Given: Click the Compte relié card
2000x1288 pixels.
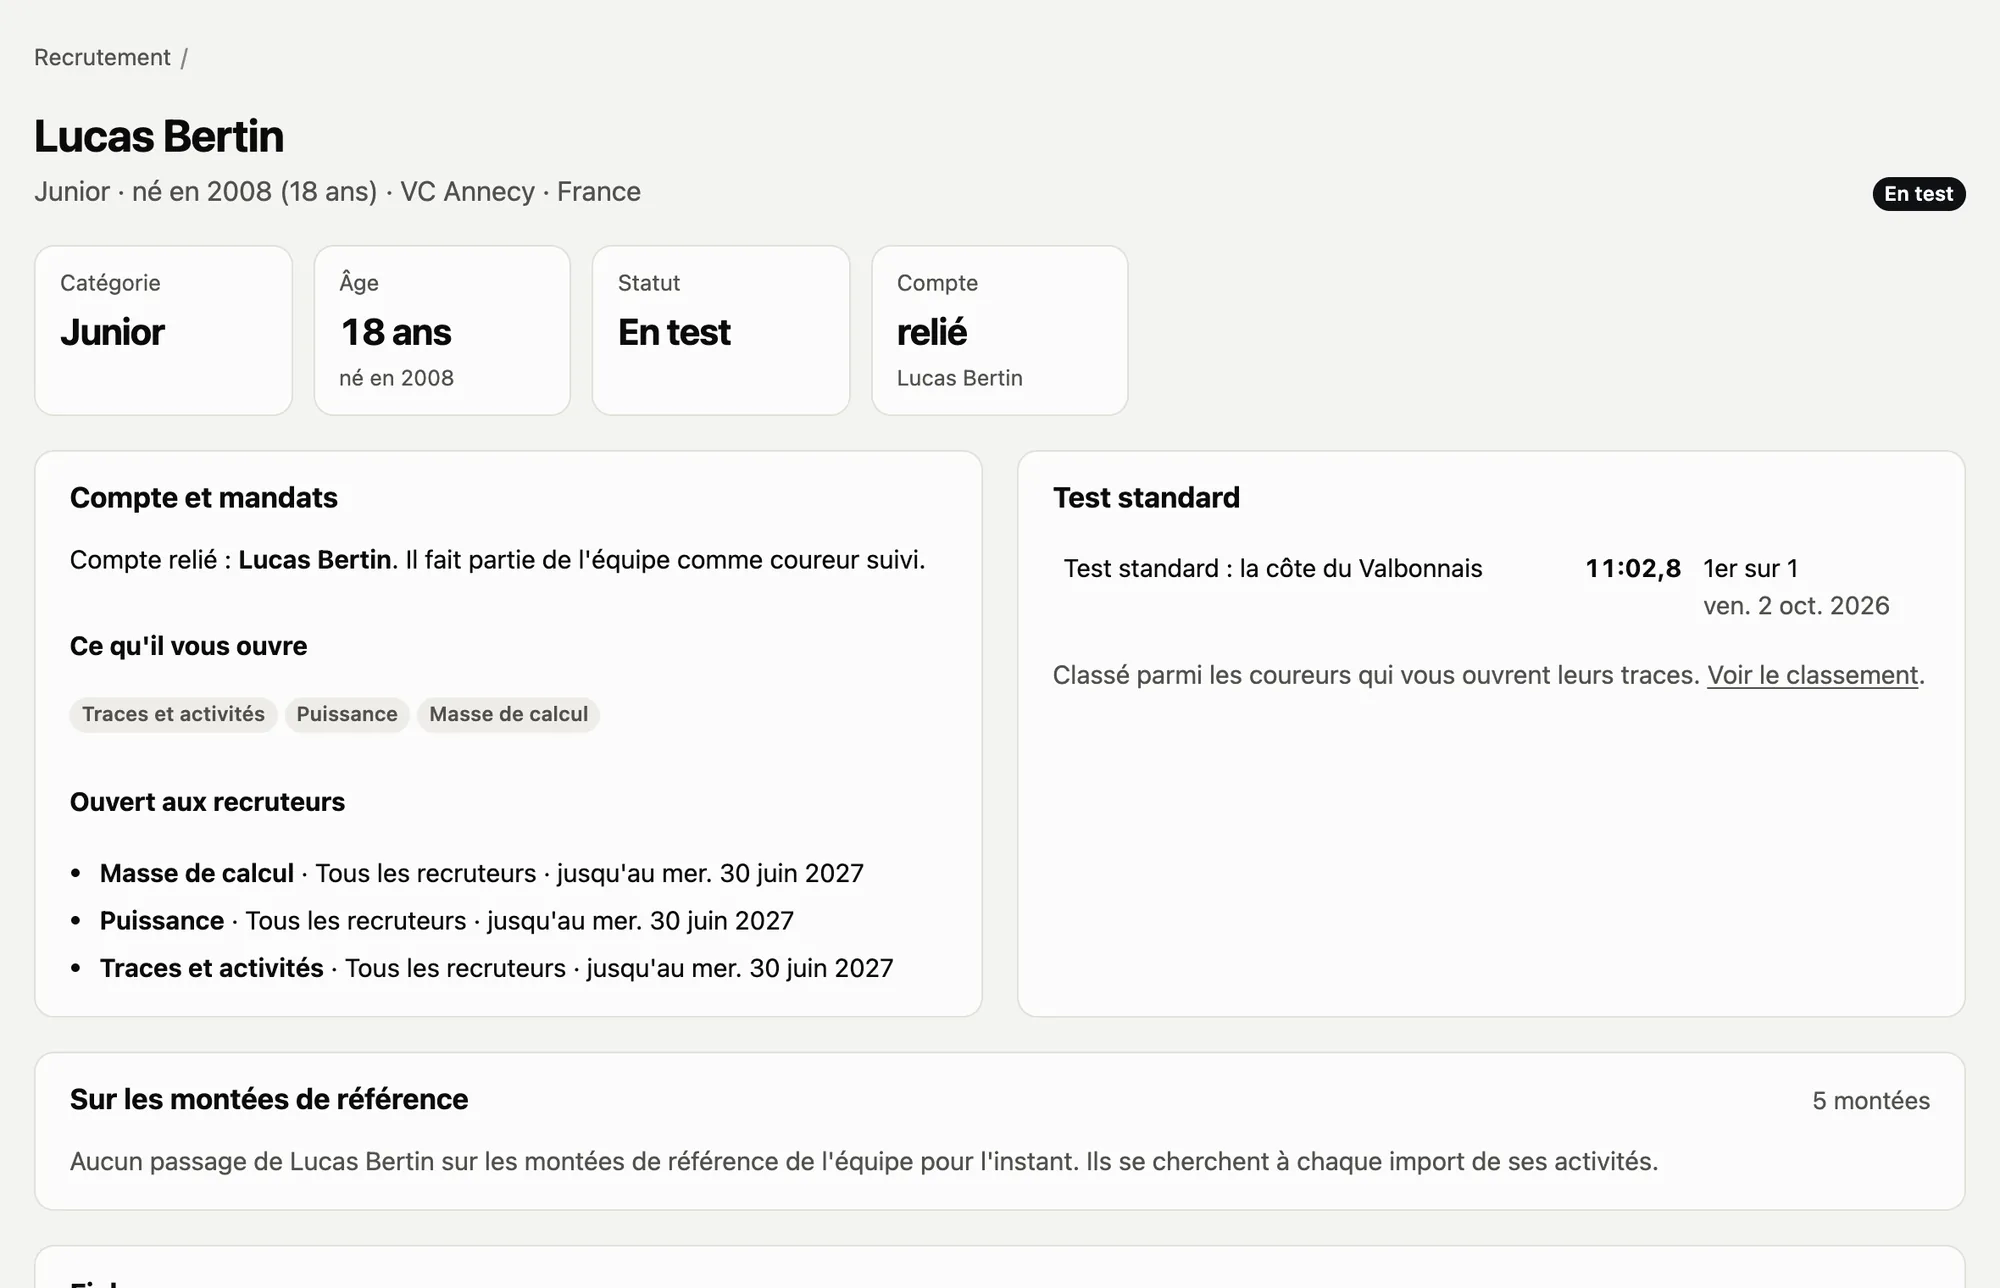Looking at the screenshot, I should click(x=1000, y=330).
